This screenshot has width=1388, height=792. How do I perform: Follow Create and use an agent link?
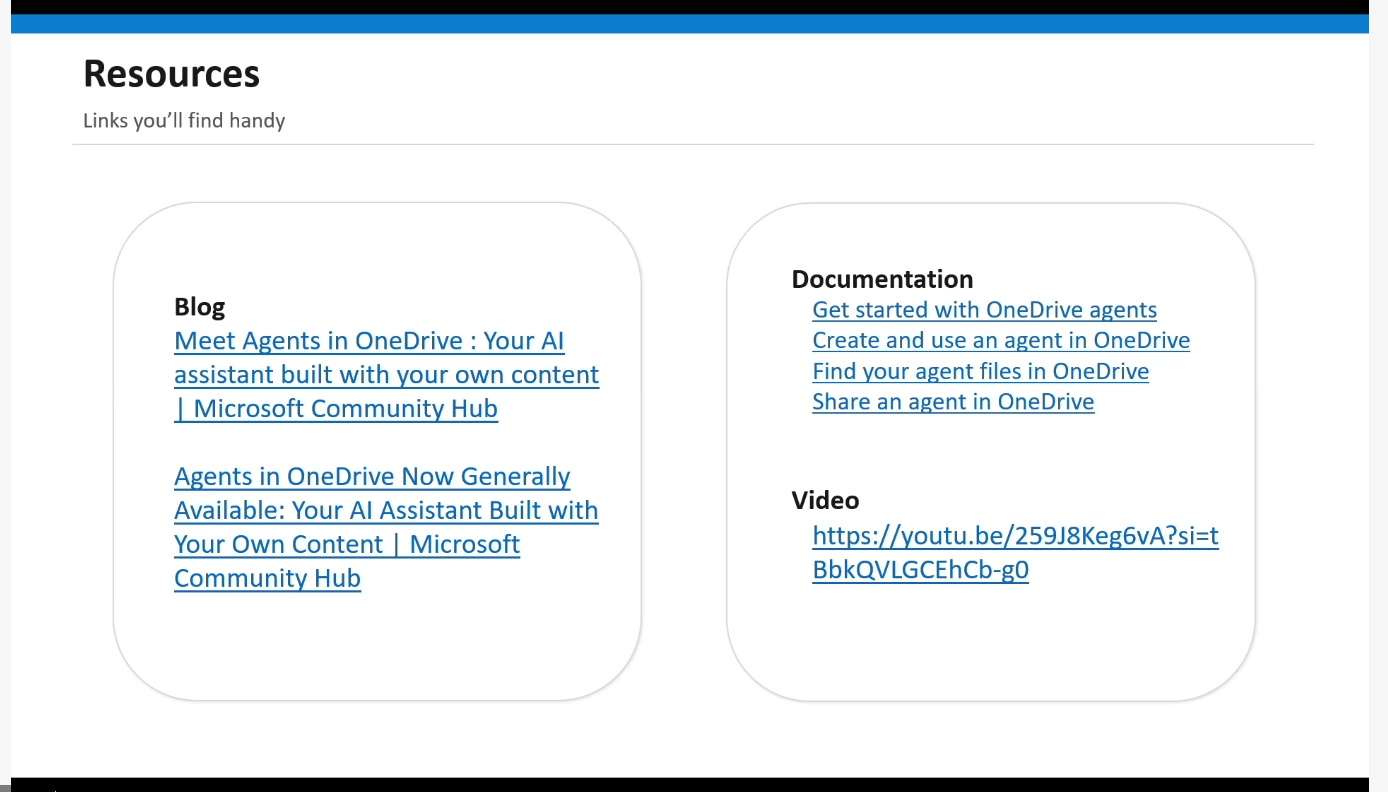(1001, 341)
